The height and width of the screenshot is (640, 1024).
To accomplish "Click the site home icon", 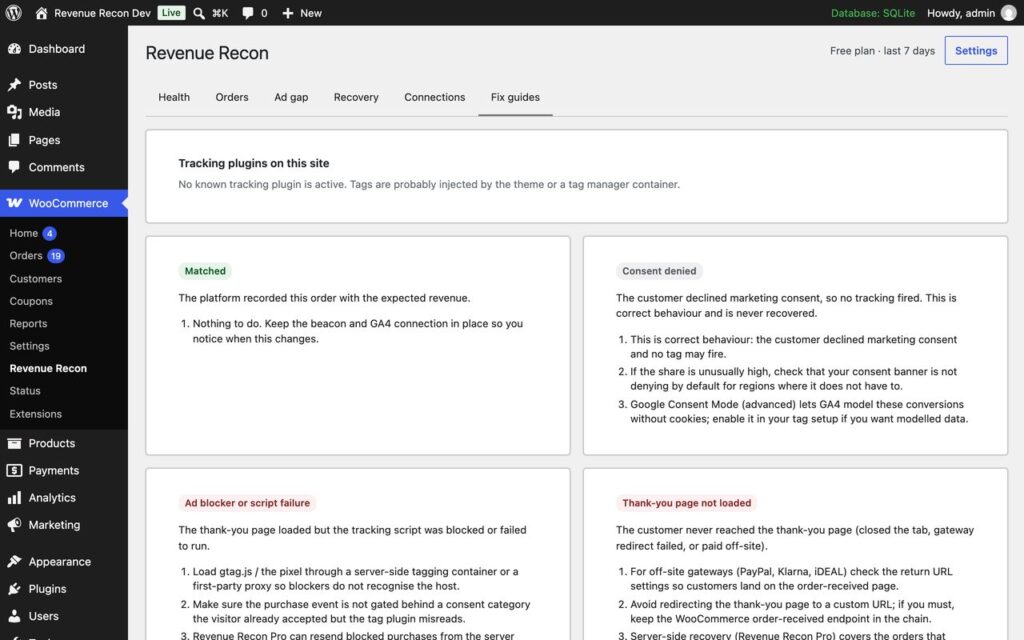I will pyautogui.click(x=41, y=12).
